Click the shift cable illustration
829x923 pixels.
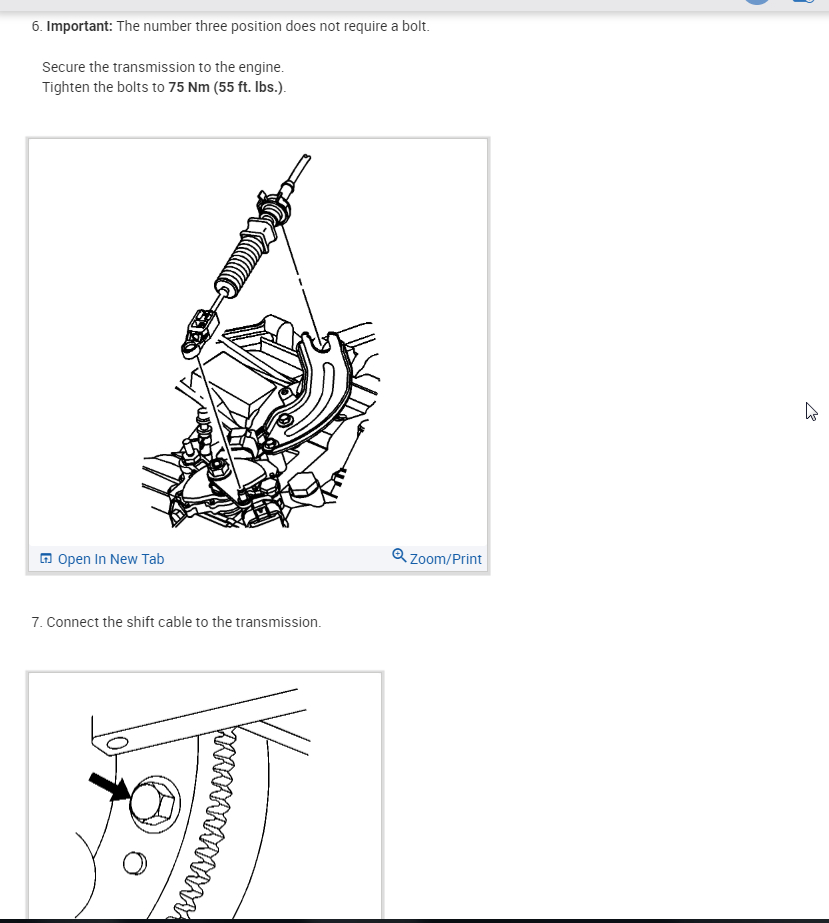coord(258,342)
